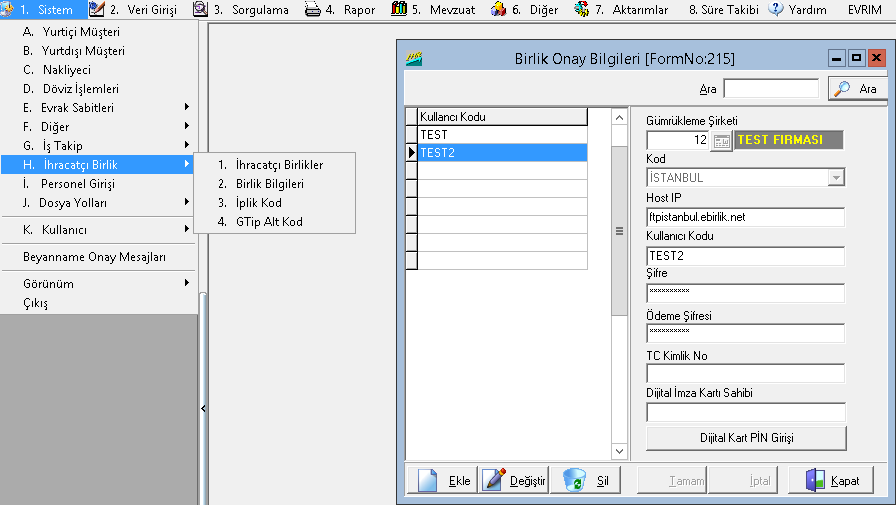Expand İhracatçı Birlik submenu

[x=98, y=165]
